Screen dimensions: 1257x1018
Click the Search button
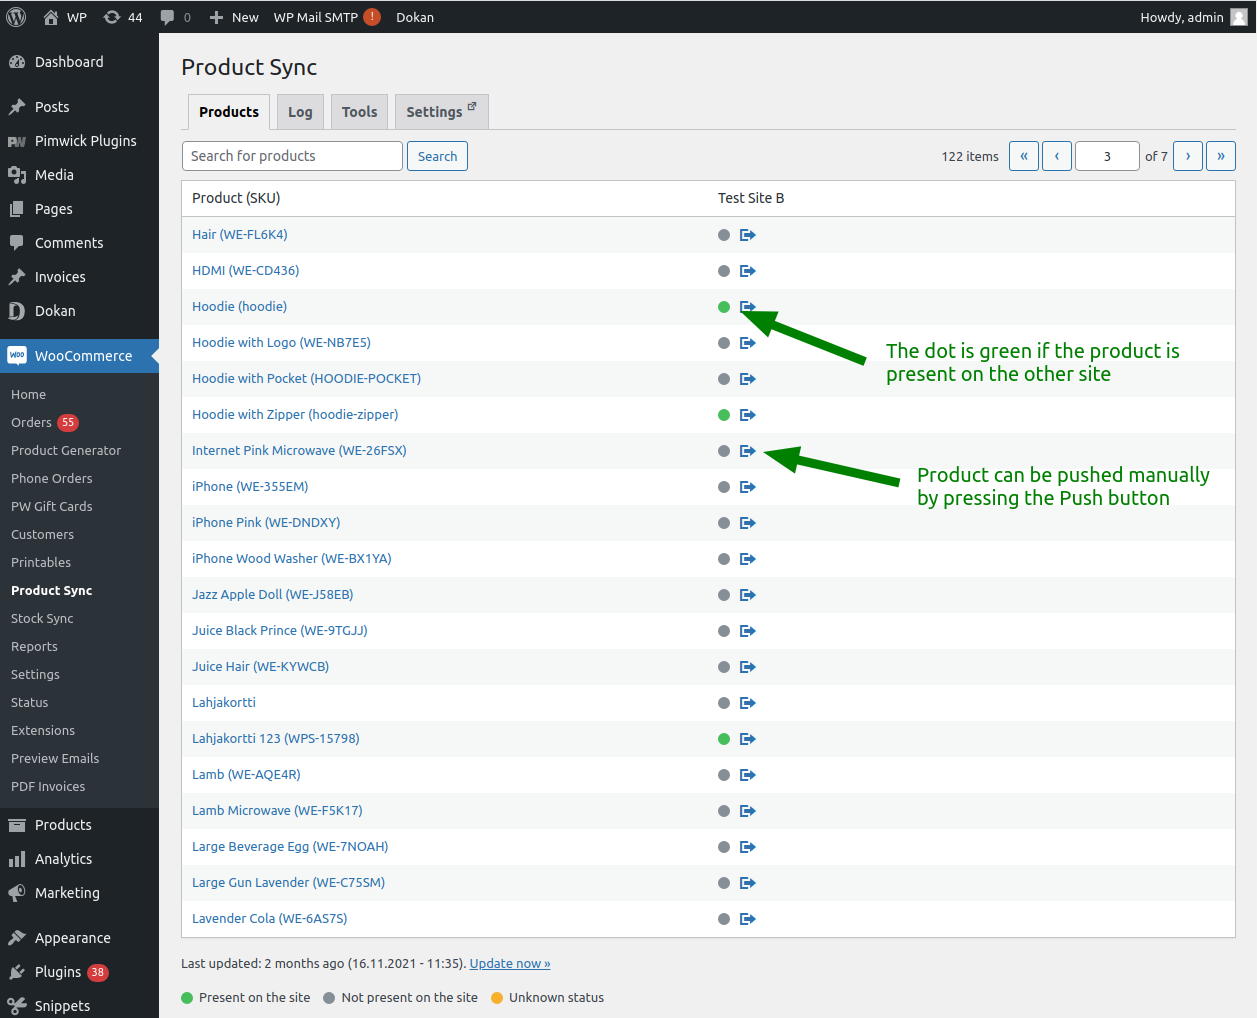point(437,156)
